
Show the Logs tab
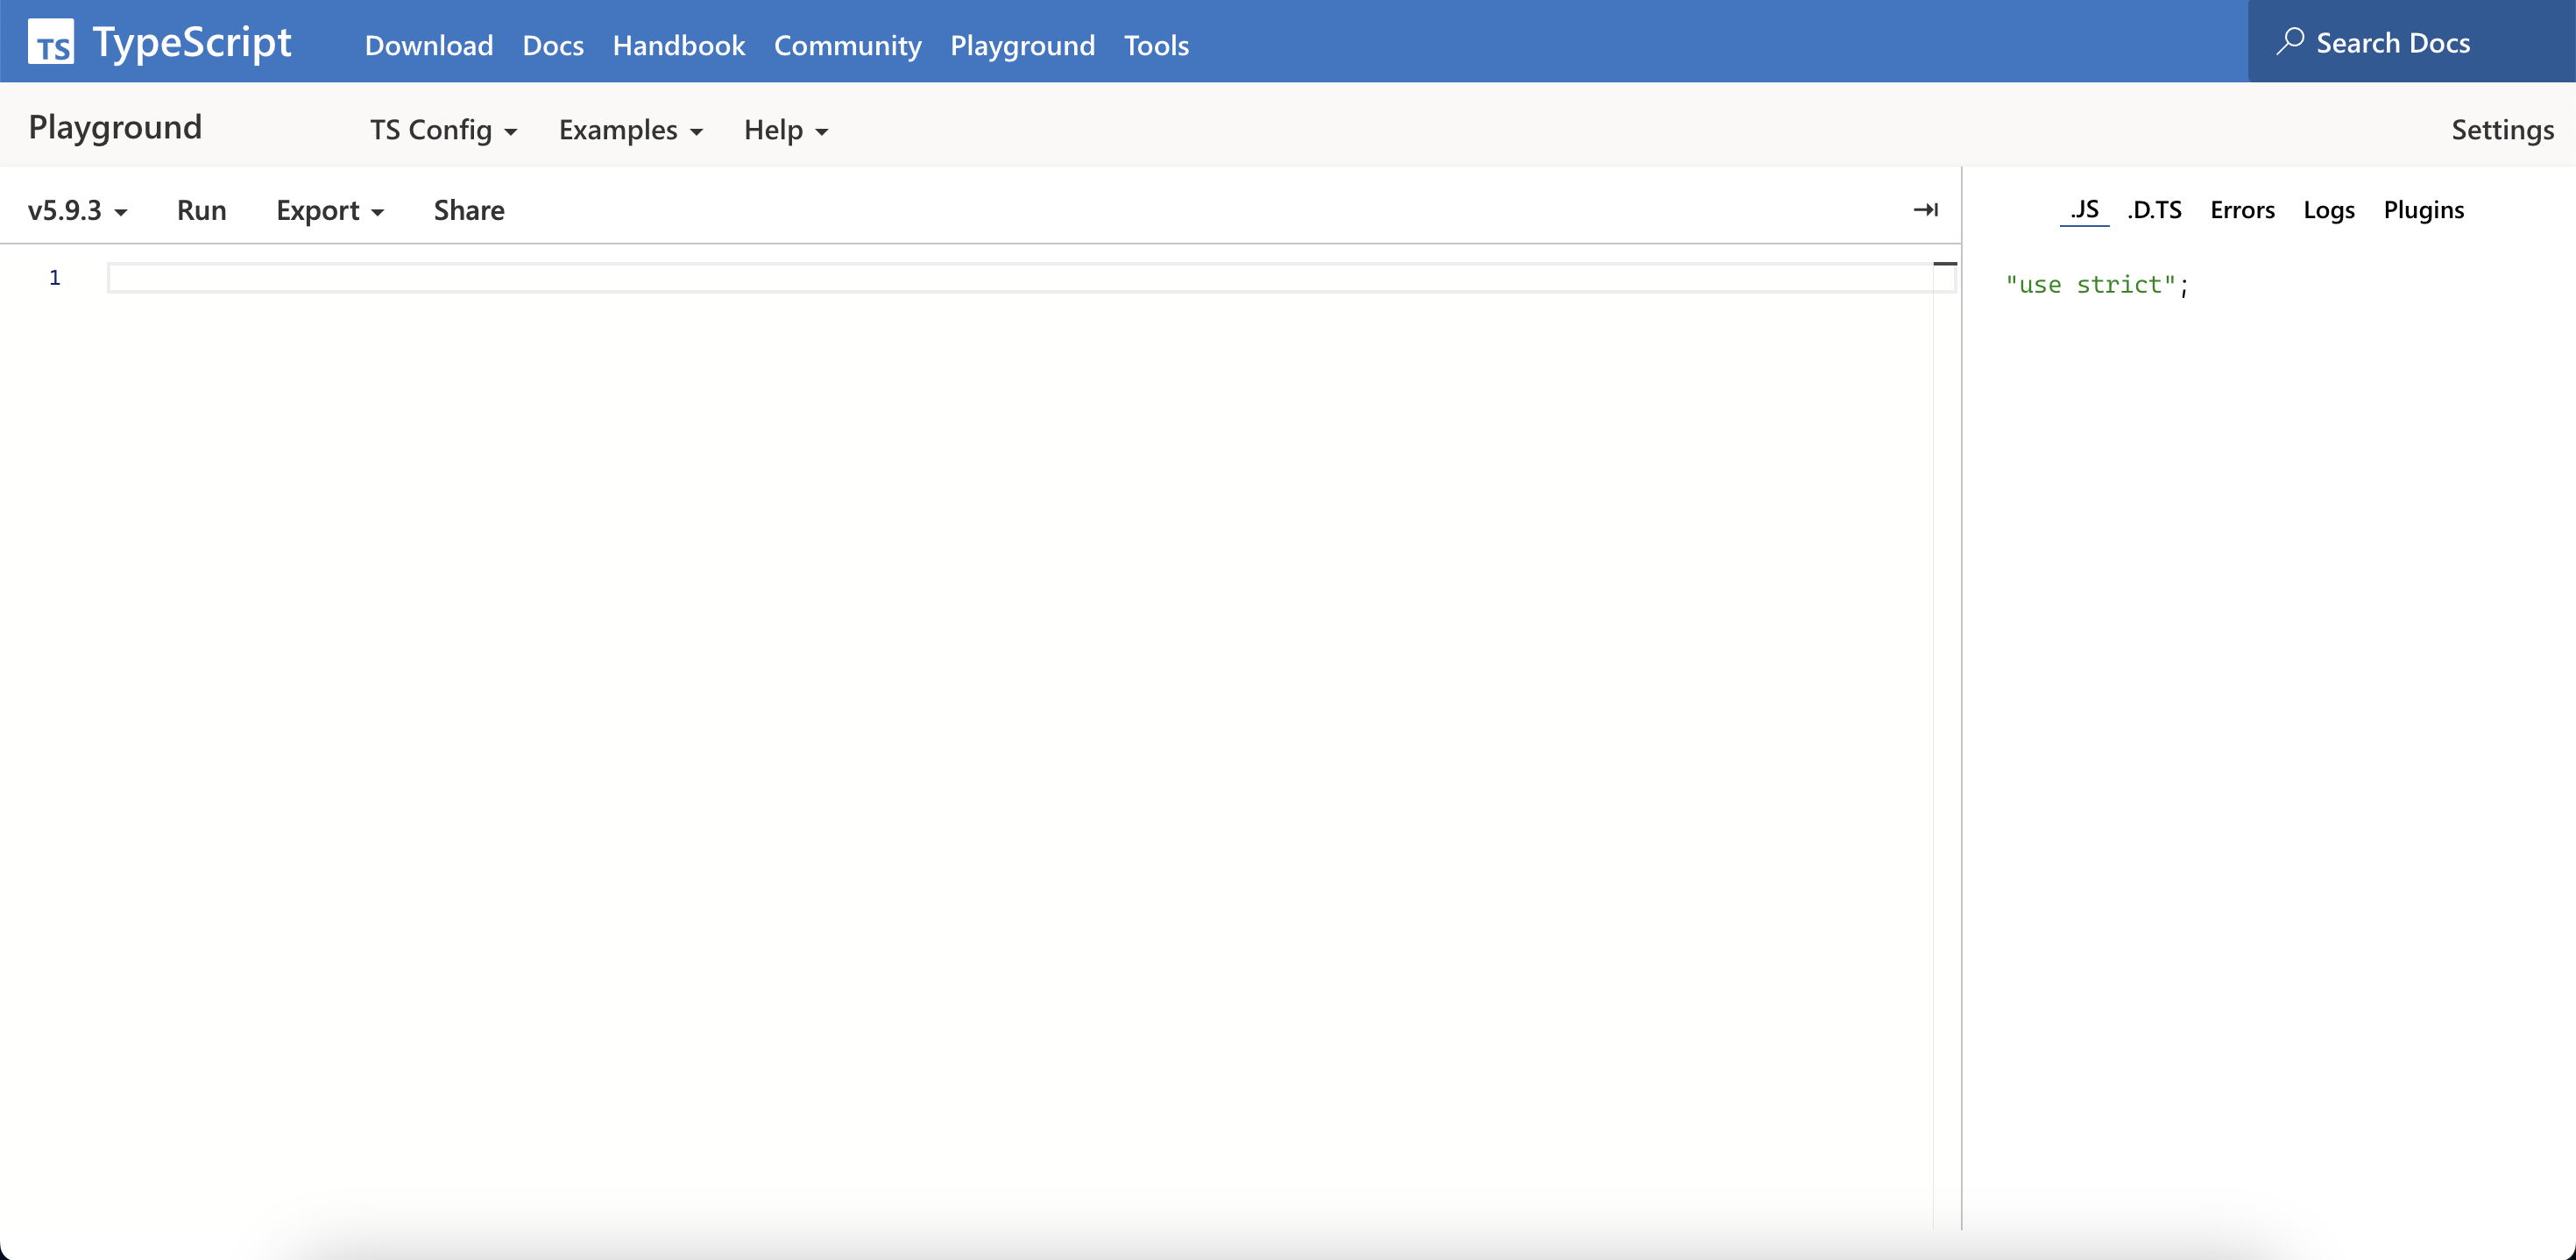tap(2329, 210)
